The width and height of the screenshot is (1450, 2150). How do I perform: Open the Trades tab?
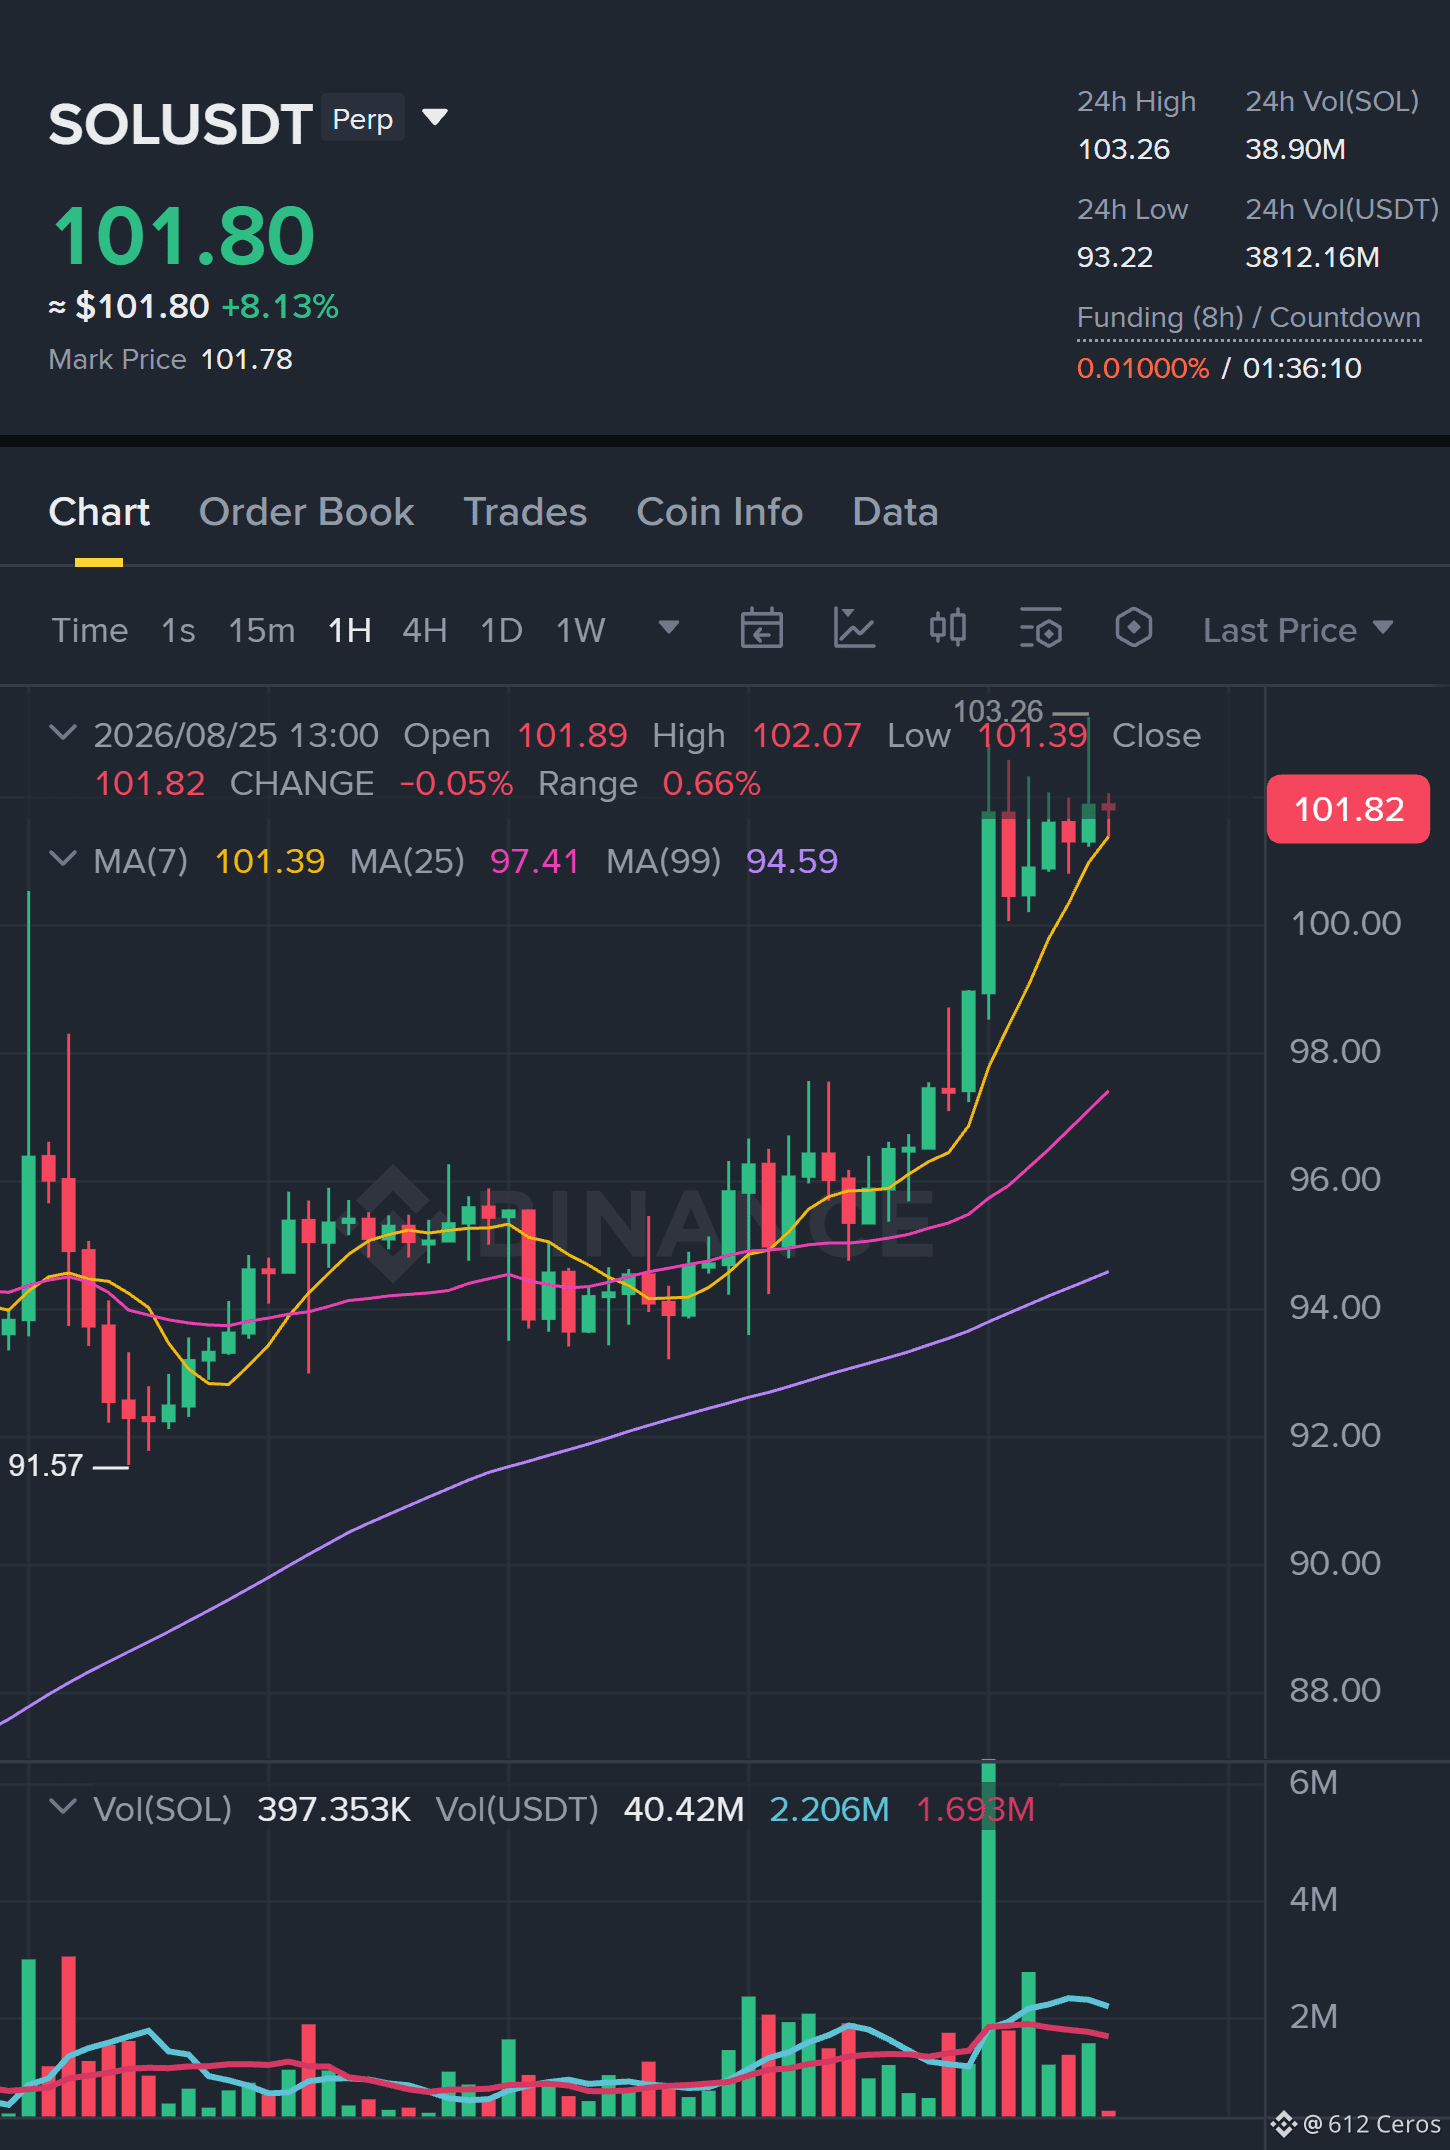point(525,512)
